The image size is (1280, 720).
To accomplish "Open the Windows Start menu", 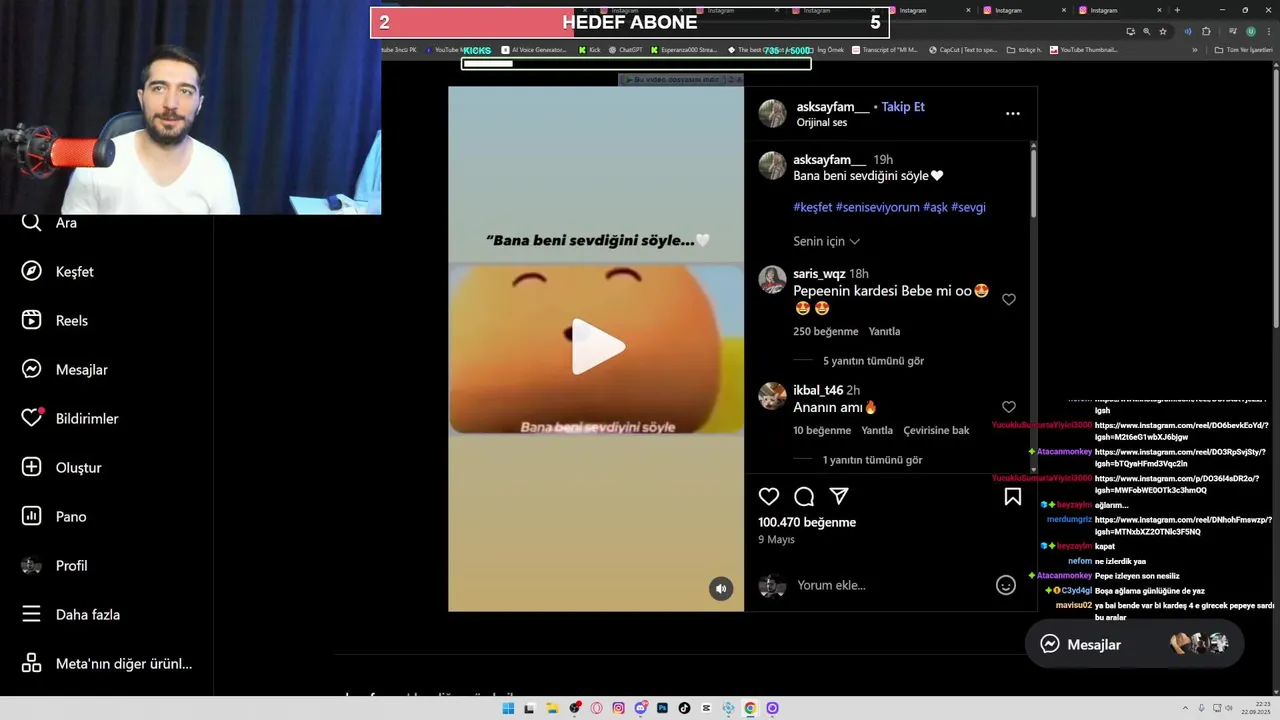I will [x=508, y=708].
